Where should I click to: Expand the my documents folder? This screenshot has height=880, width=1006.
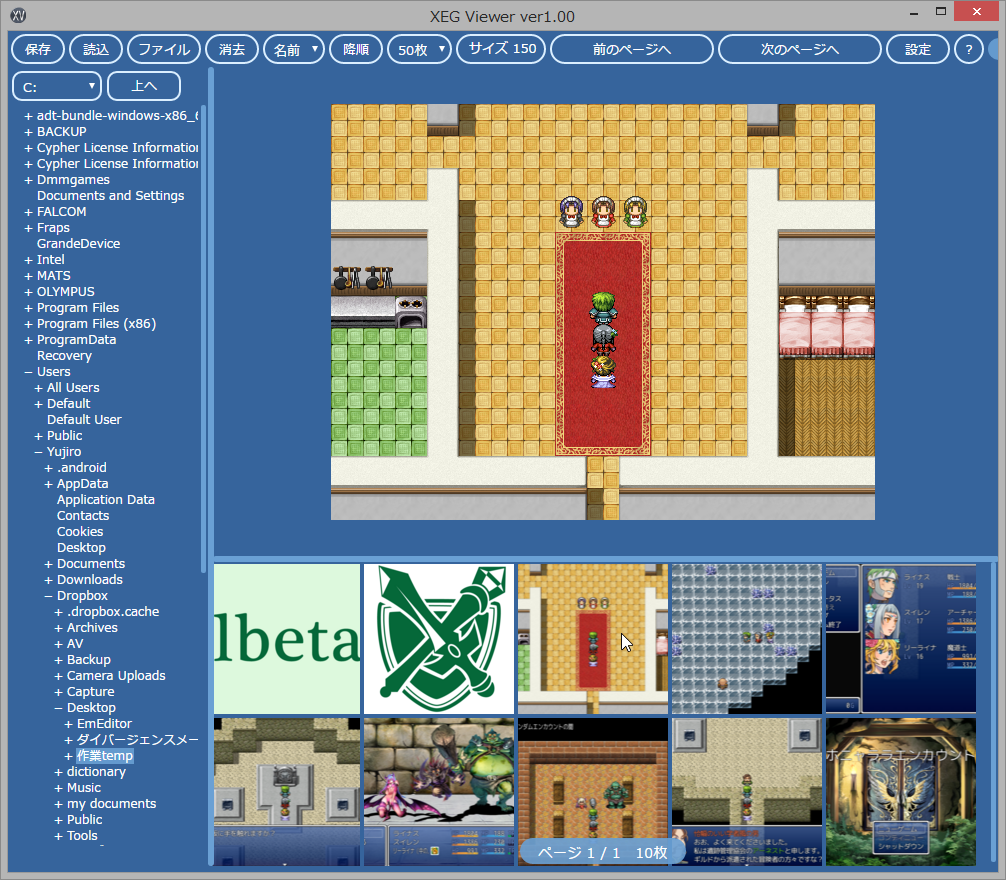pyautogui.click(x=59, y=804)
